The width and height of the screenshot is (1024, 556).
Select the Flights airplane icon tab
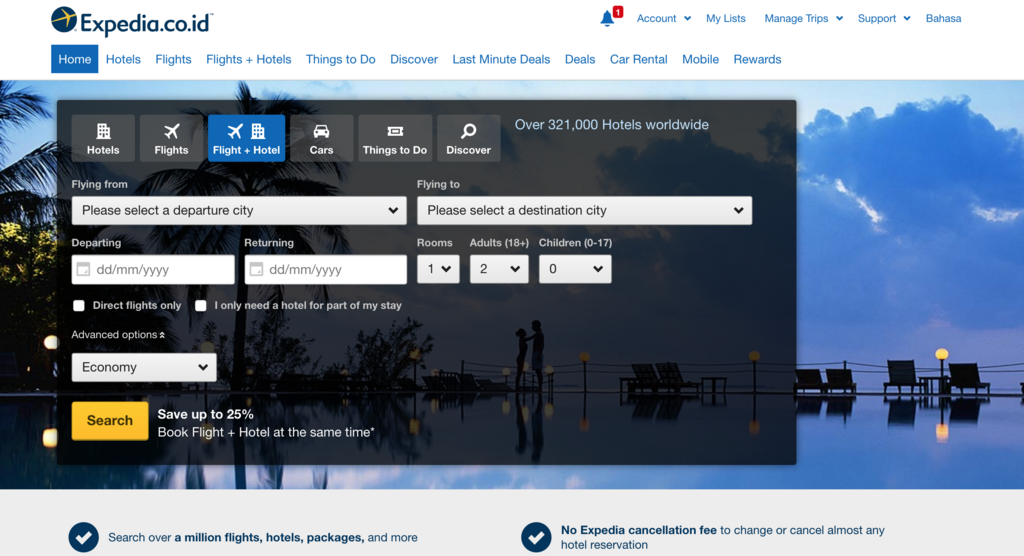171,138
